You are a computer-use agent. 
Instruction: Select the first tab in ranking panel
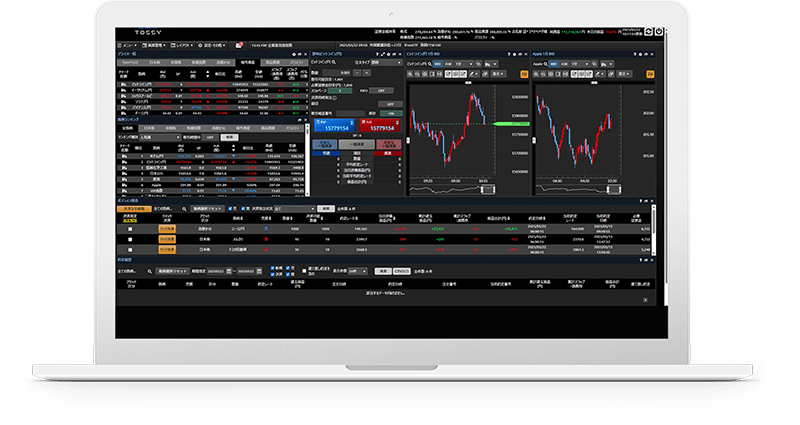pyautogui.click(x=127, y=128)
